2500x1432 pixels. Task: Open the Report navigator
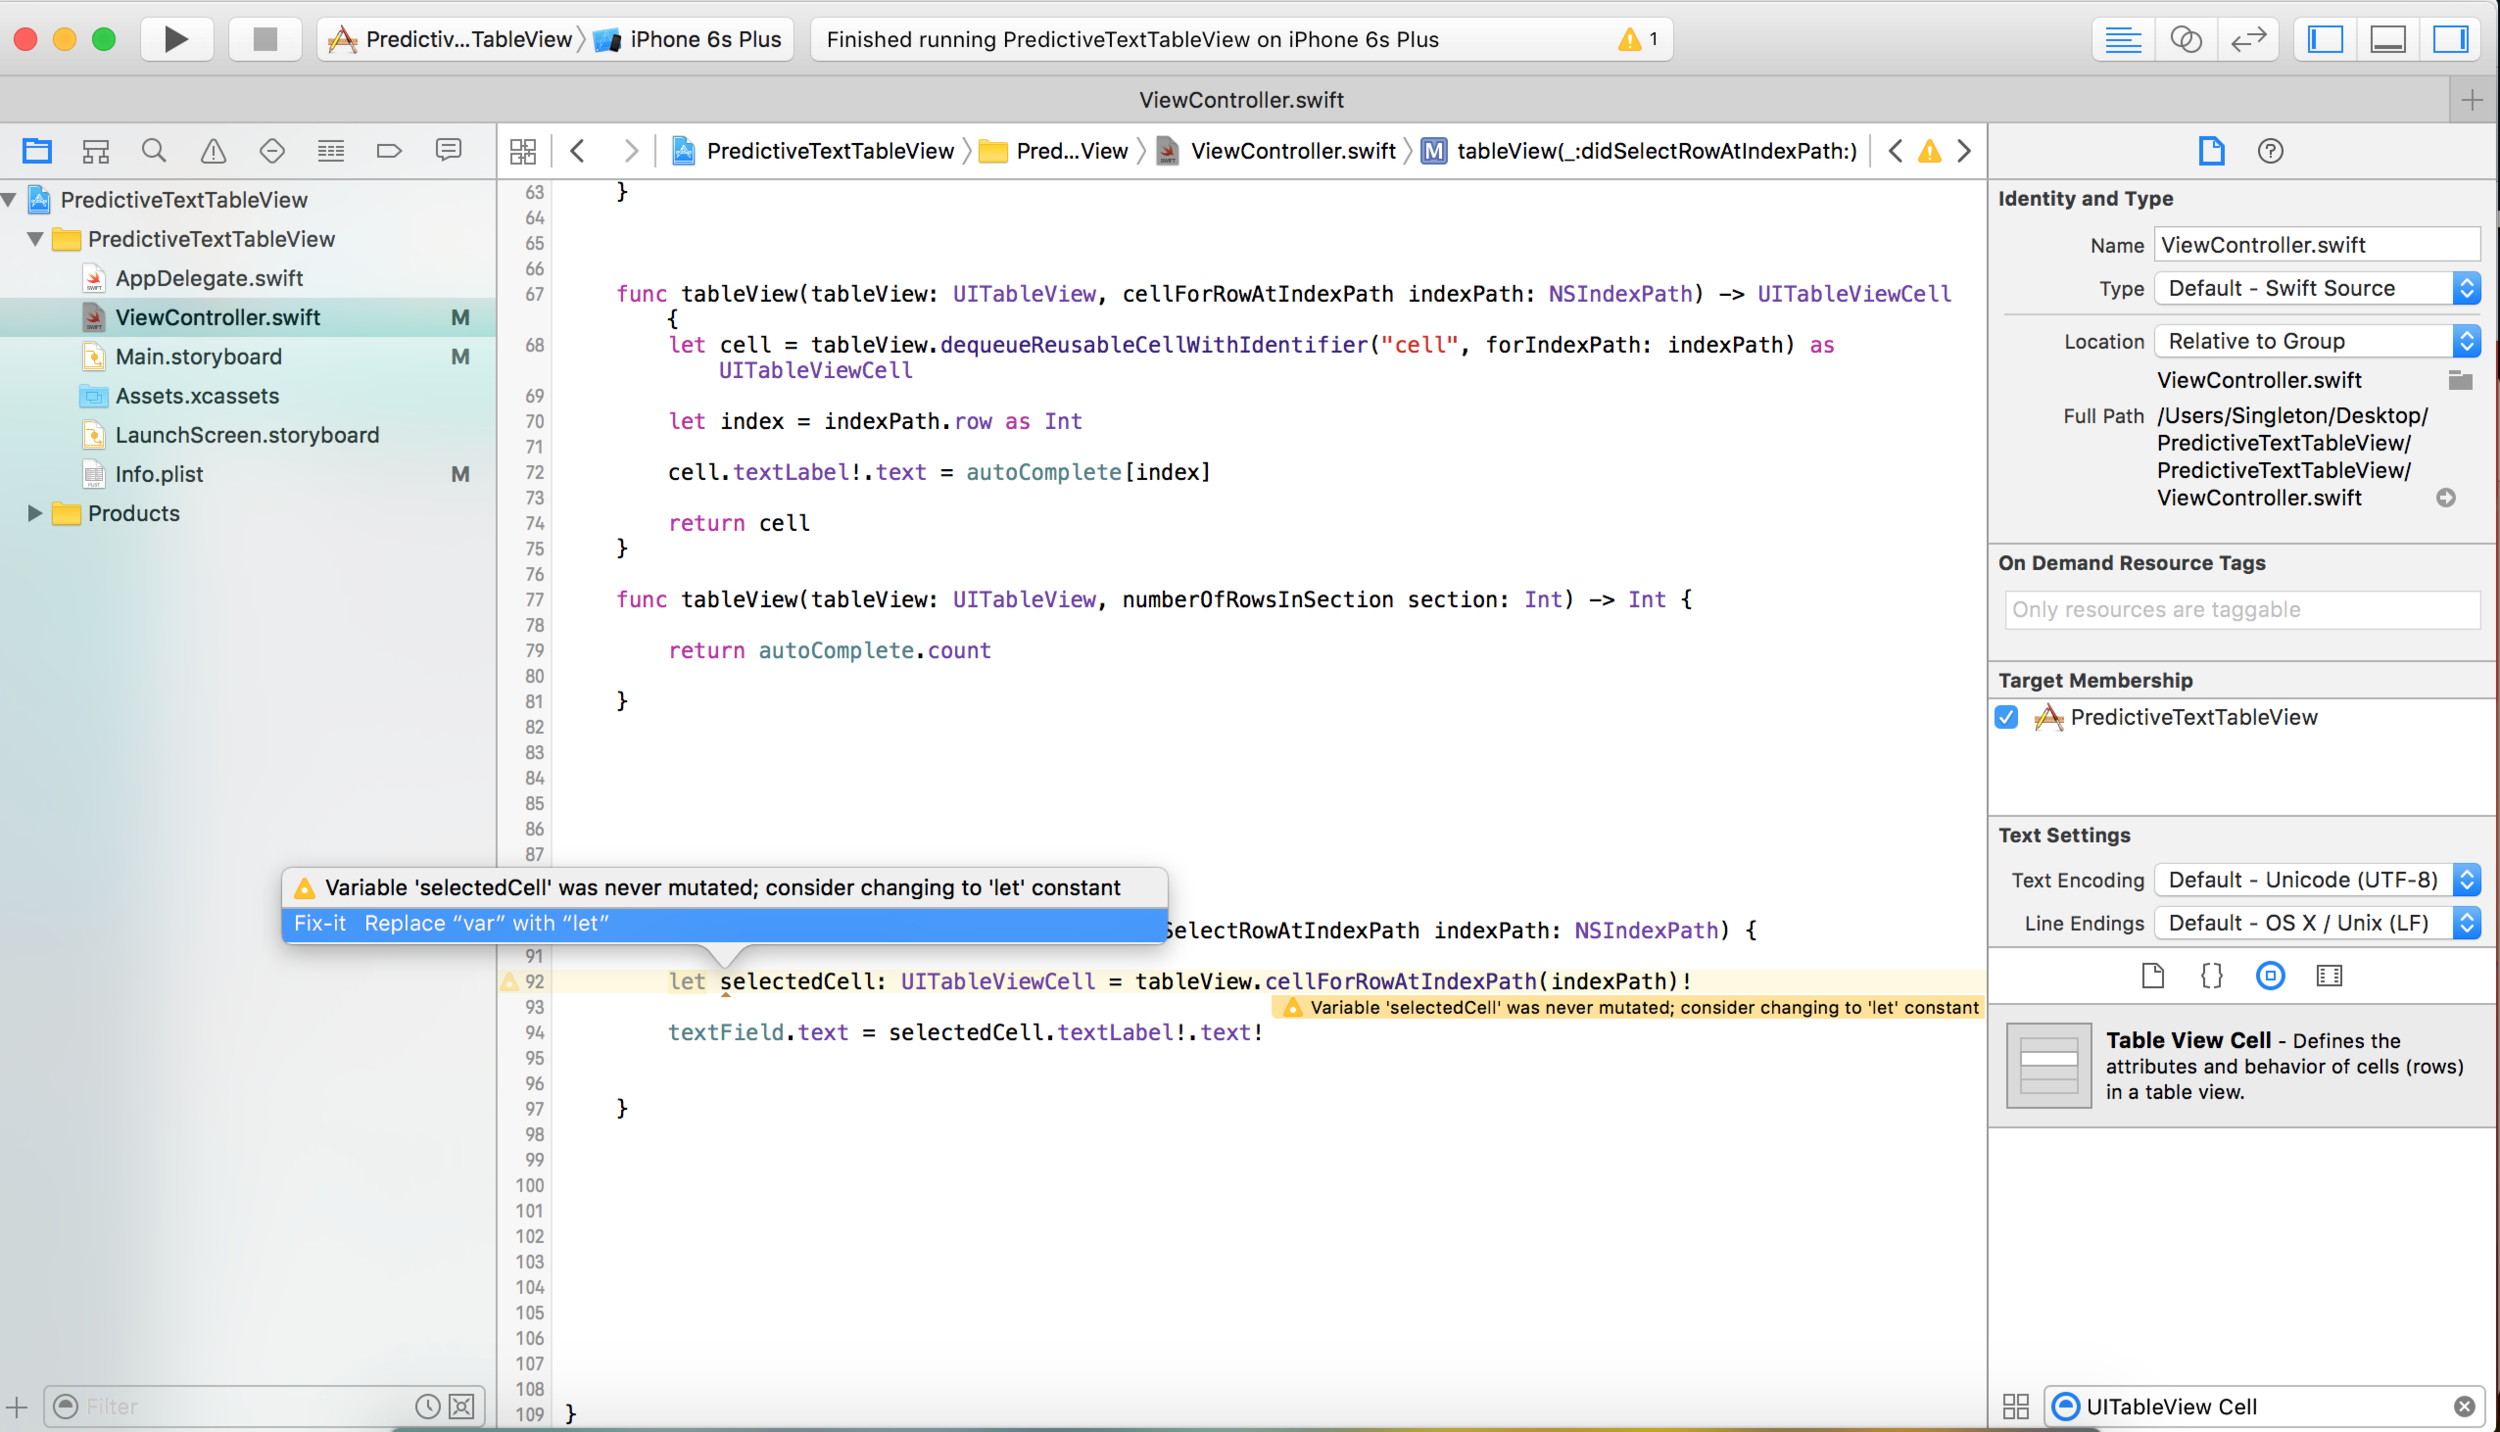[448, 151]
